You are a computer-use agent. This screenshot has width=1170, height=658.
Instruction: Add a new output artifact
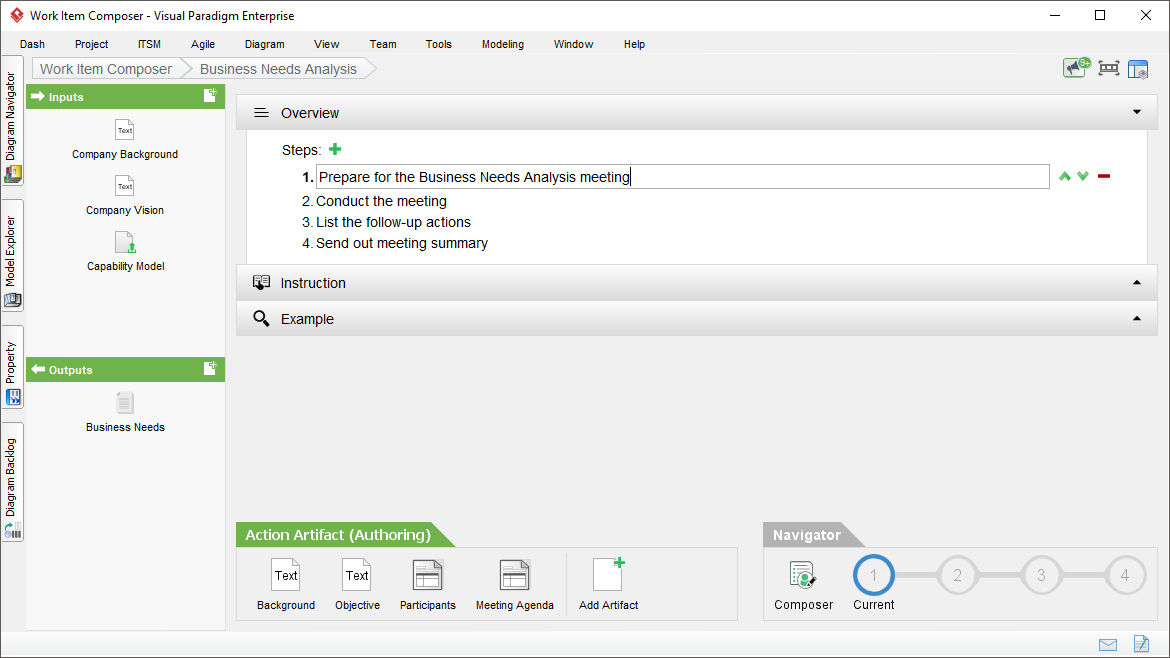click(x=210, y=369)
